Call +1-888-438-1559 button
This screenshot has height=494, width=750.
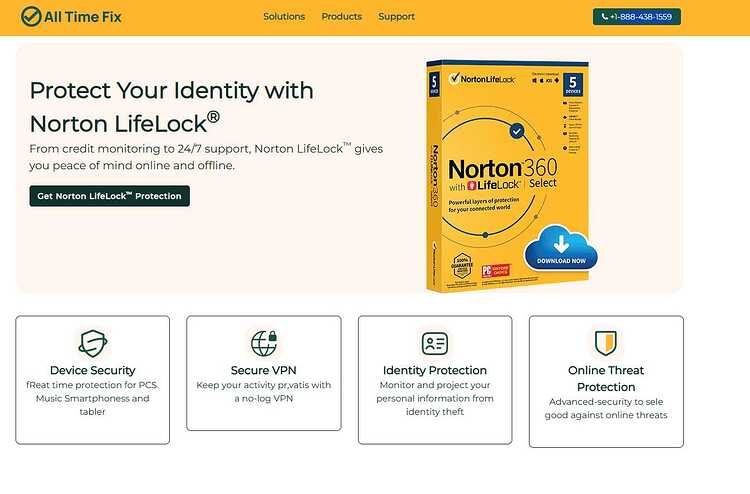point(637,17)
